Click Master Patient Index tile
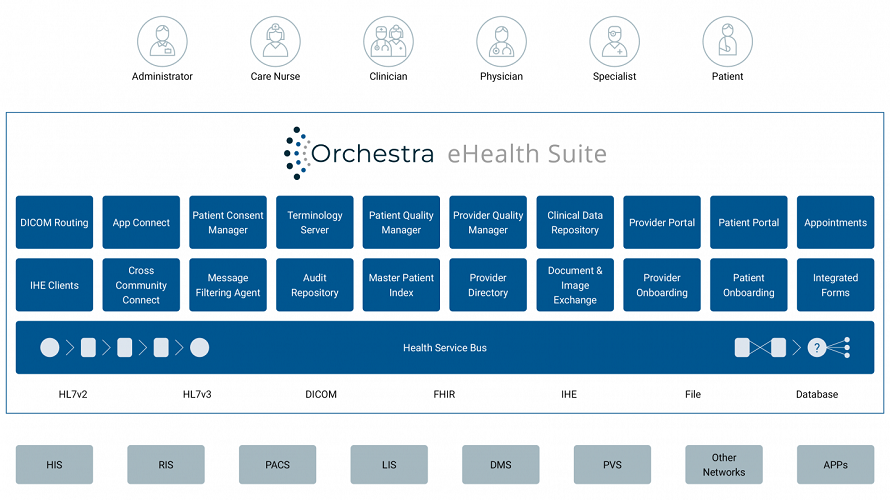 point(401,285)
